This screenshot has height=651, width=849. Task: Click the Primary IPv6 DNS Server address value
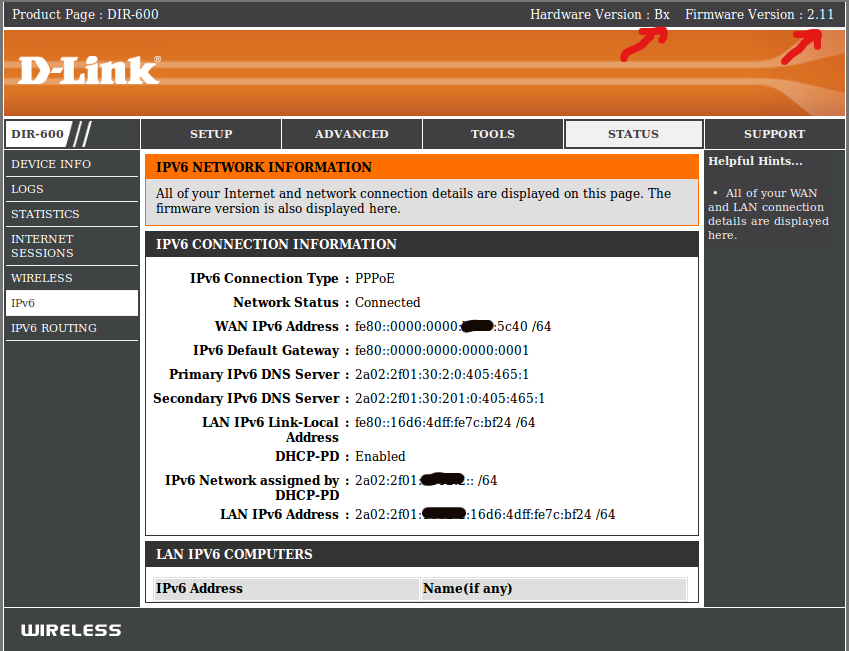[442, 375]
